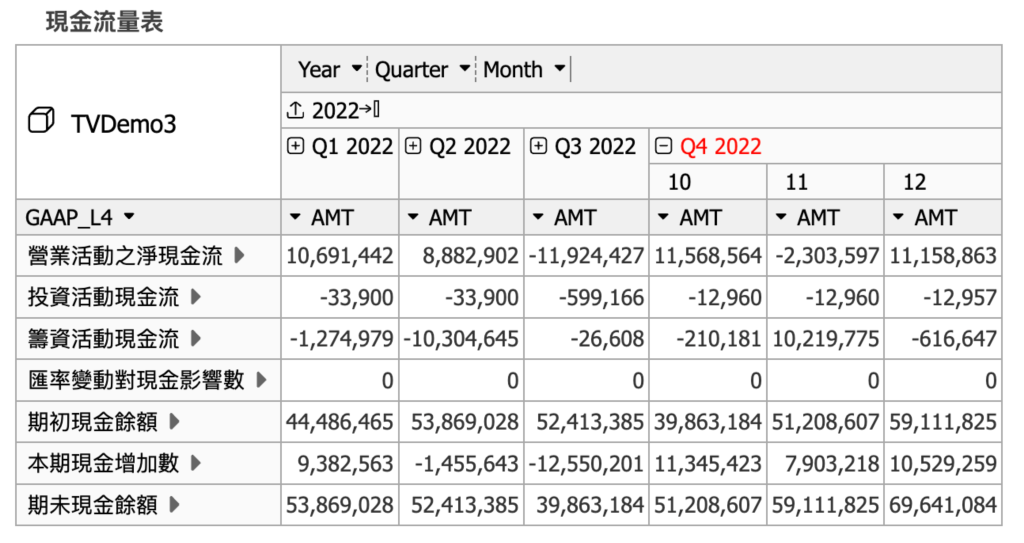
Task: Open AMT measure dropdown under Q1 2022
Action: coord(294,217)
